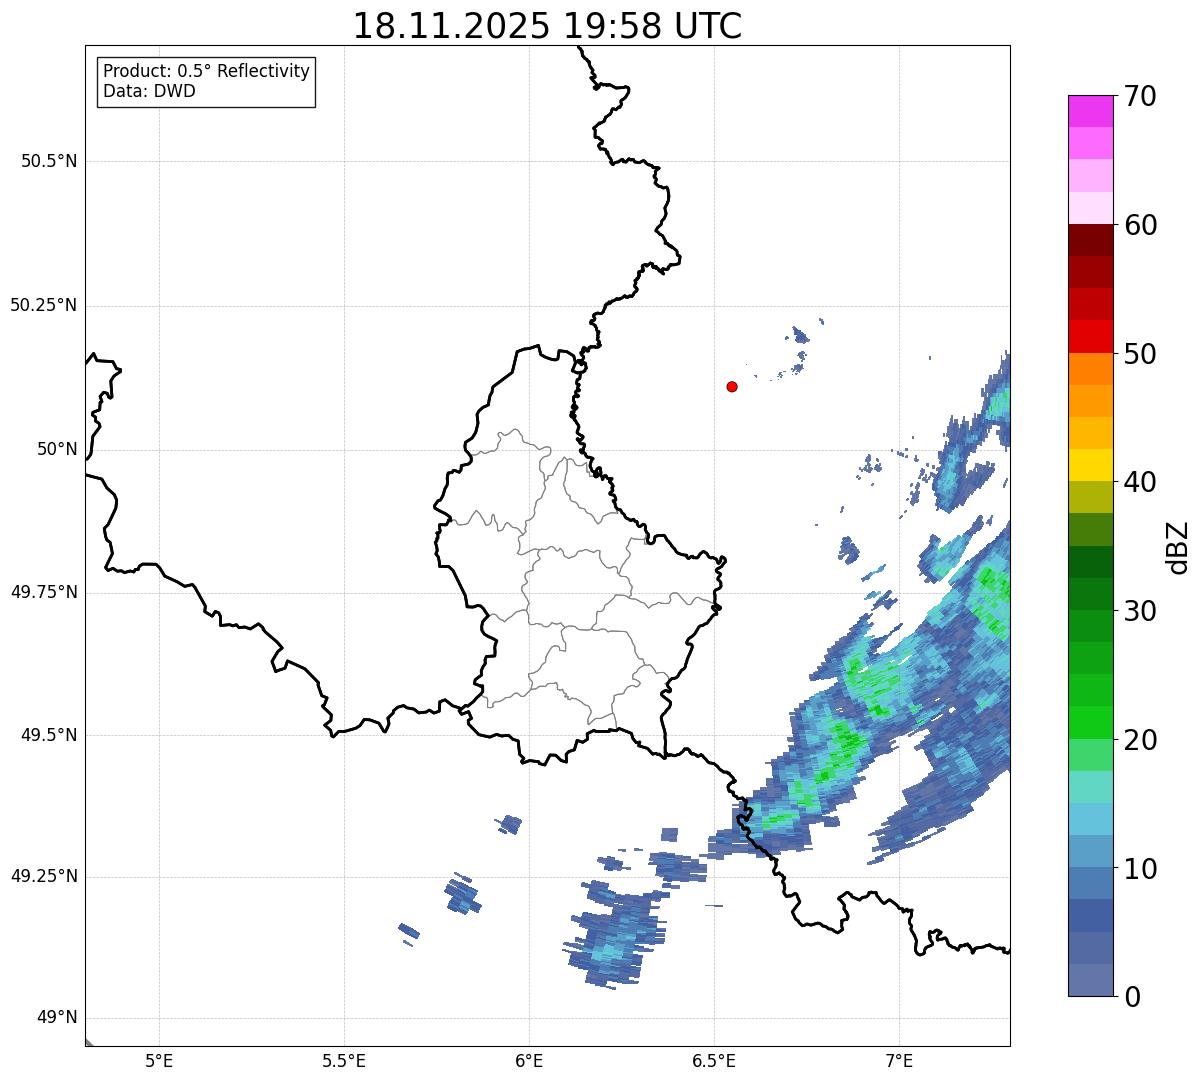The width and height of the screenshot is (1202, 1081).
Task: Click the light mint green colorbar segment below 20
Action: pos(1090,755)
